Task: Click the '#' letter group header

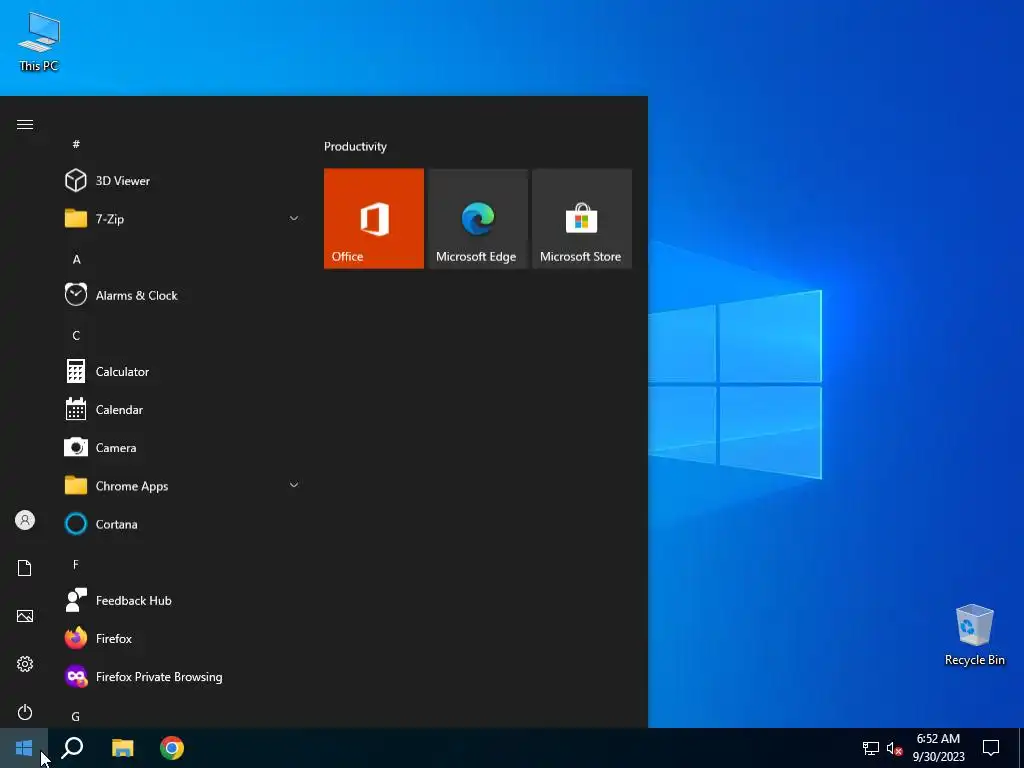Action: [76, 144]
